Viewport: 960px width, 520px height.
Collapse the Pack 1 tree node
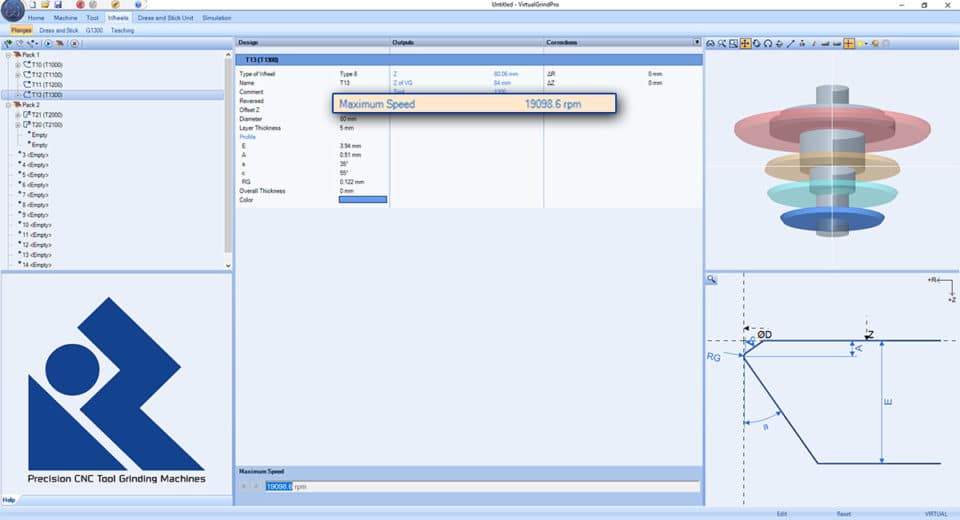point(9,55)
